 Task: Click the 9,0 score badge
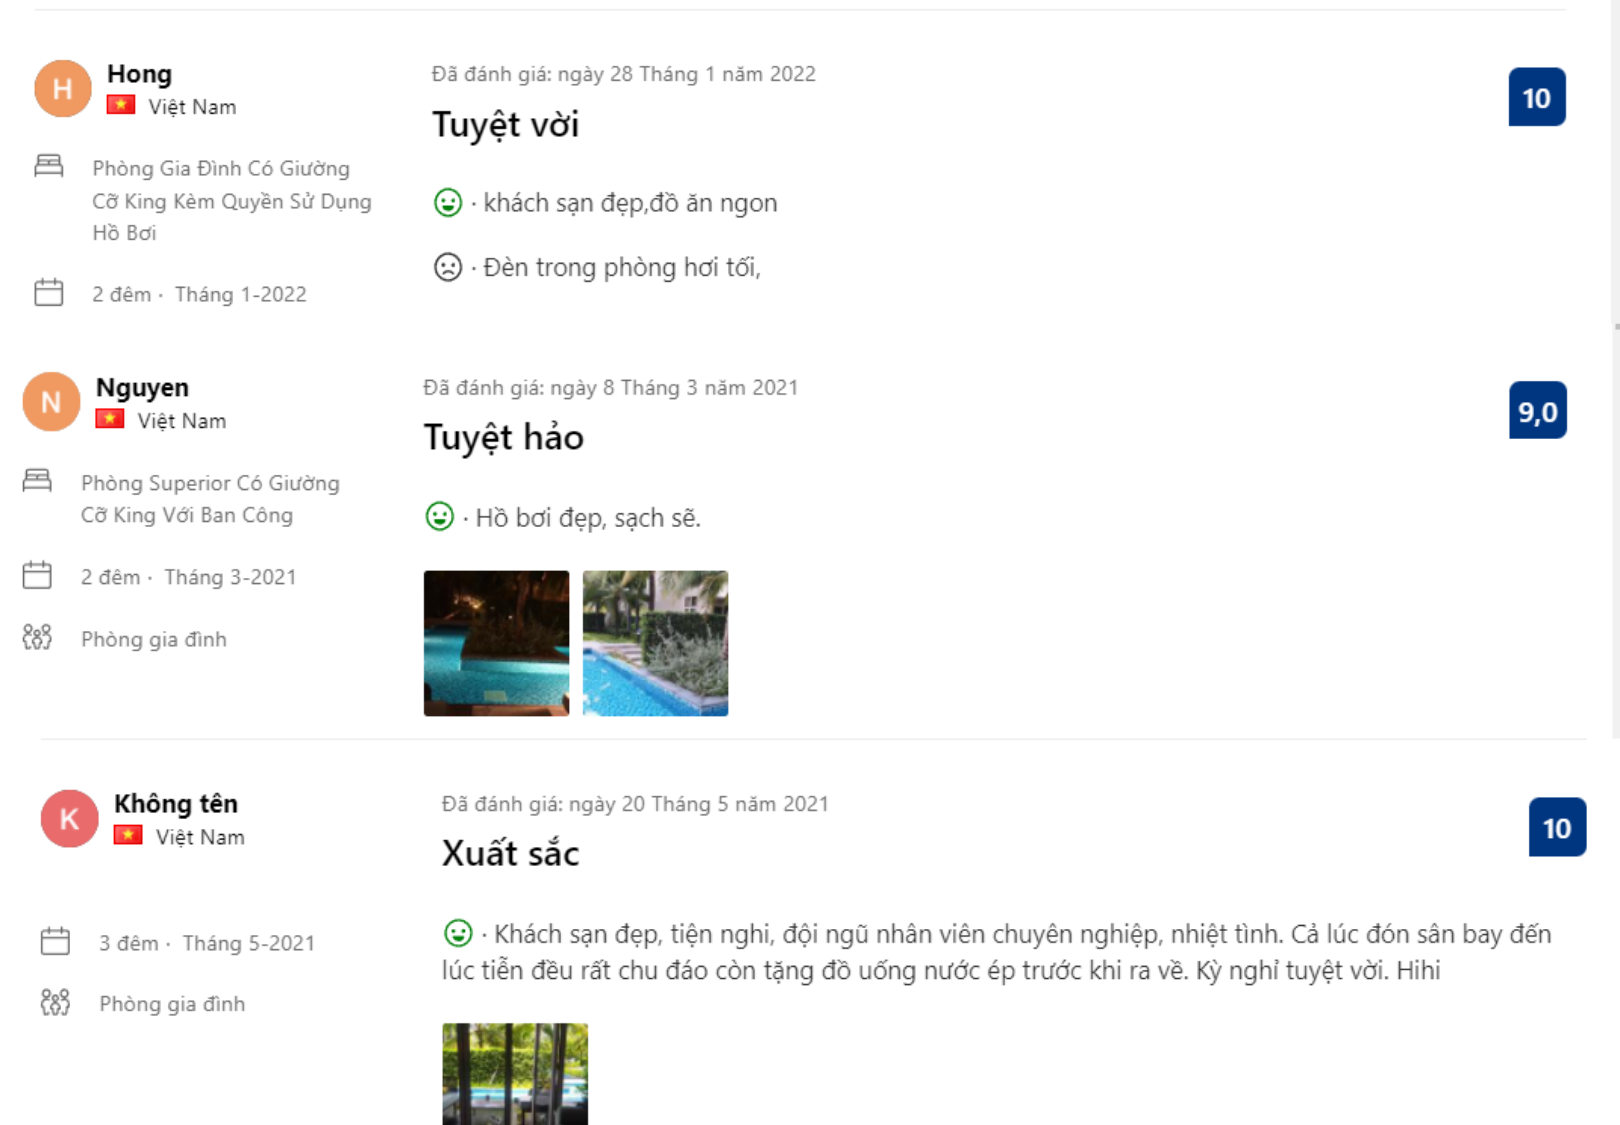1537,411
